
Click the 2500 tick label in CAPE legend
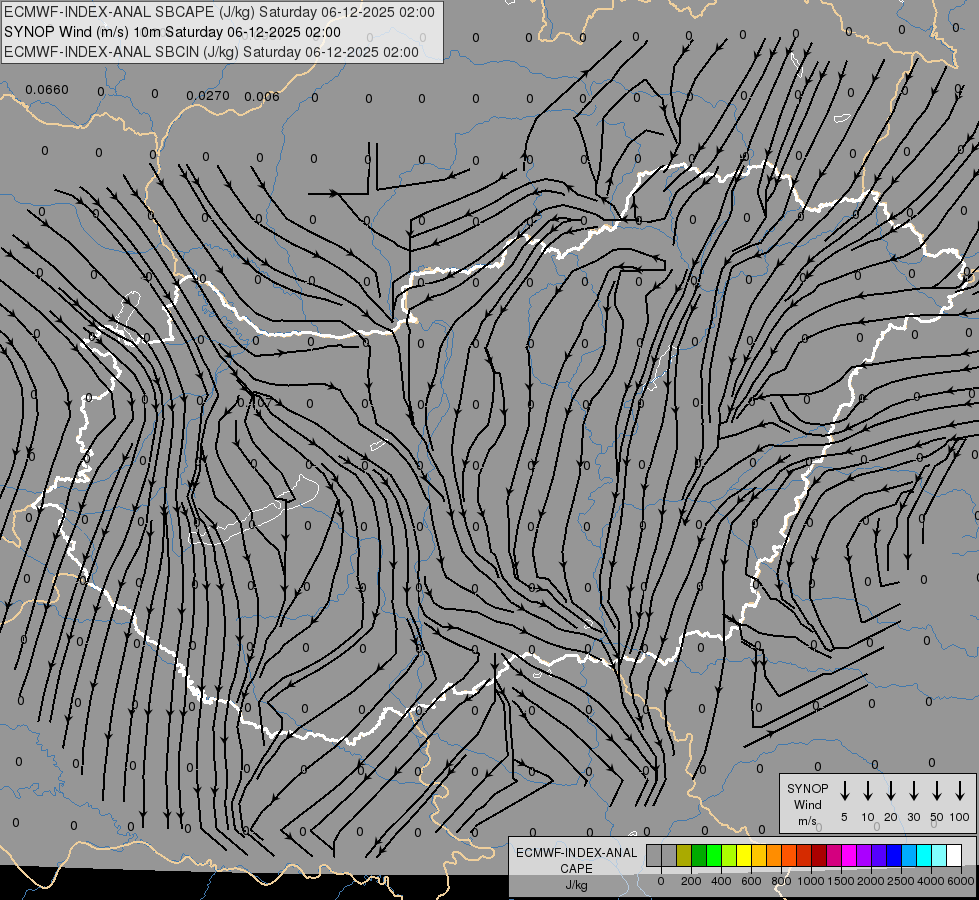tap(901, 881)
